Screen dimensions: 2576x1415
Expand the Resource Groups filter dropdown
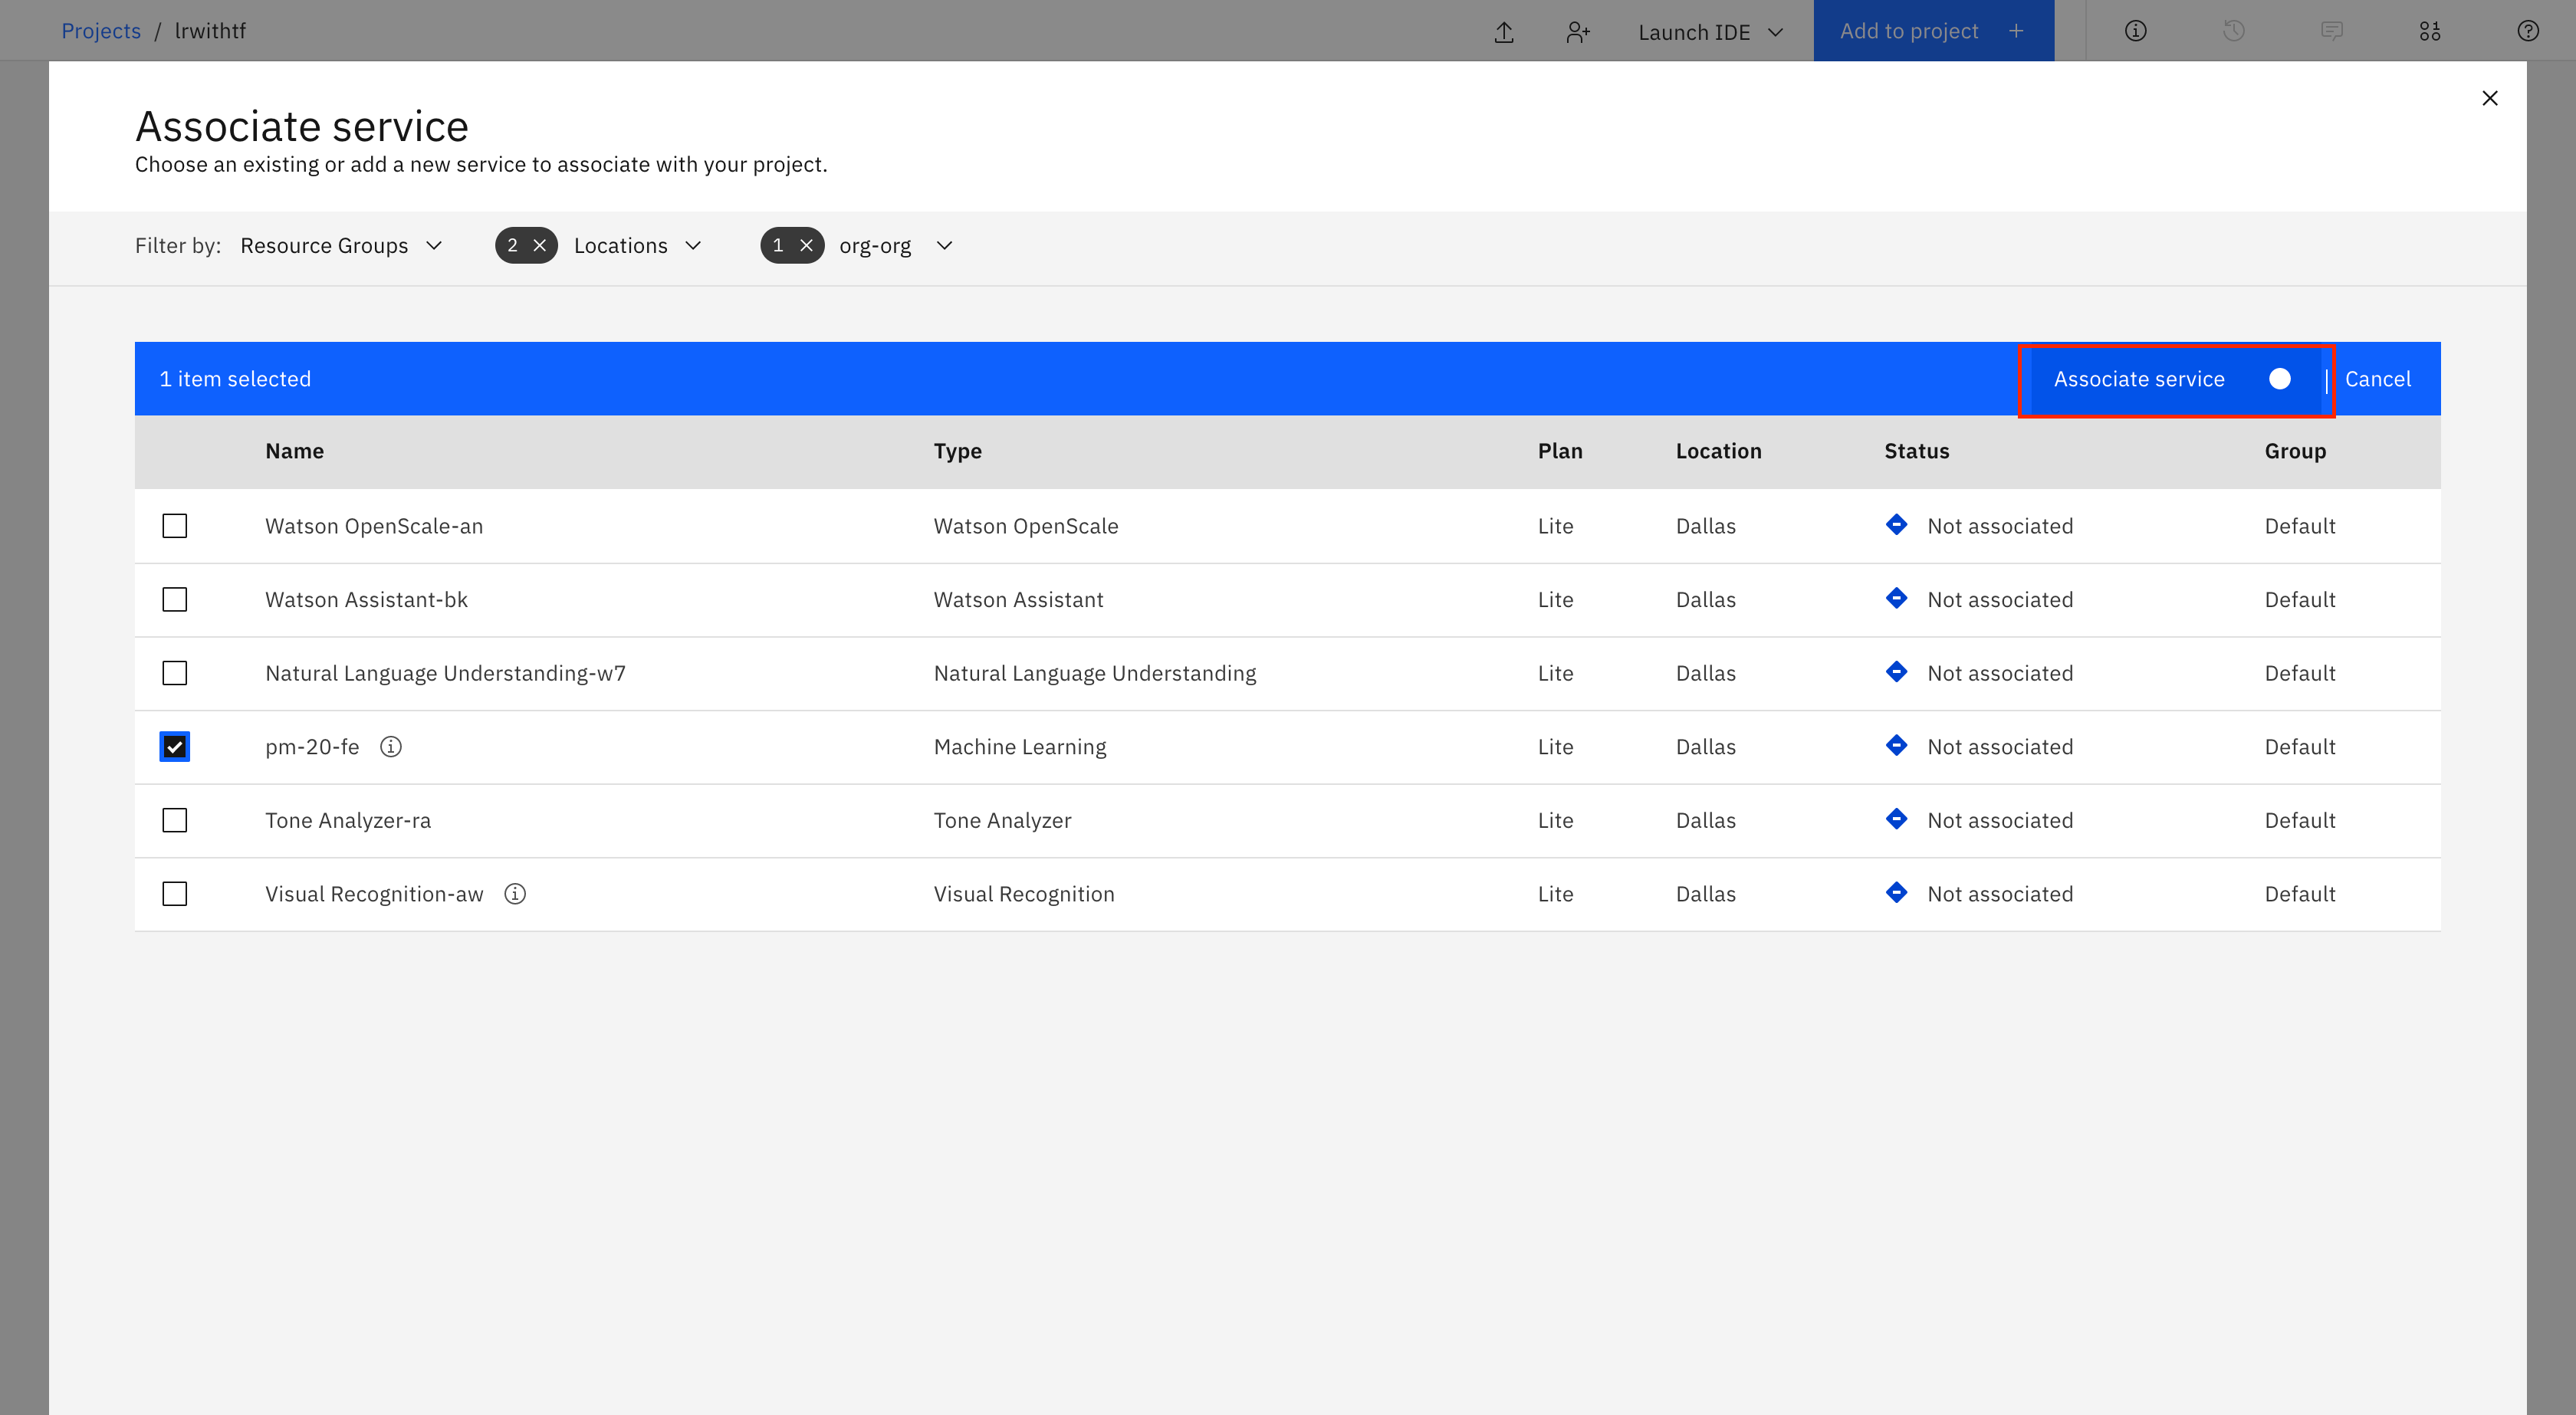pyautogui.click(x=341, y=246)
